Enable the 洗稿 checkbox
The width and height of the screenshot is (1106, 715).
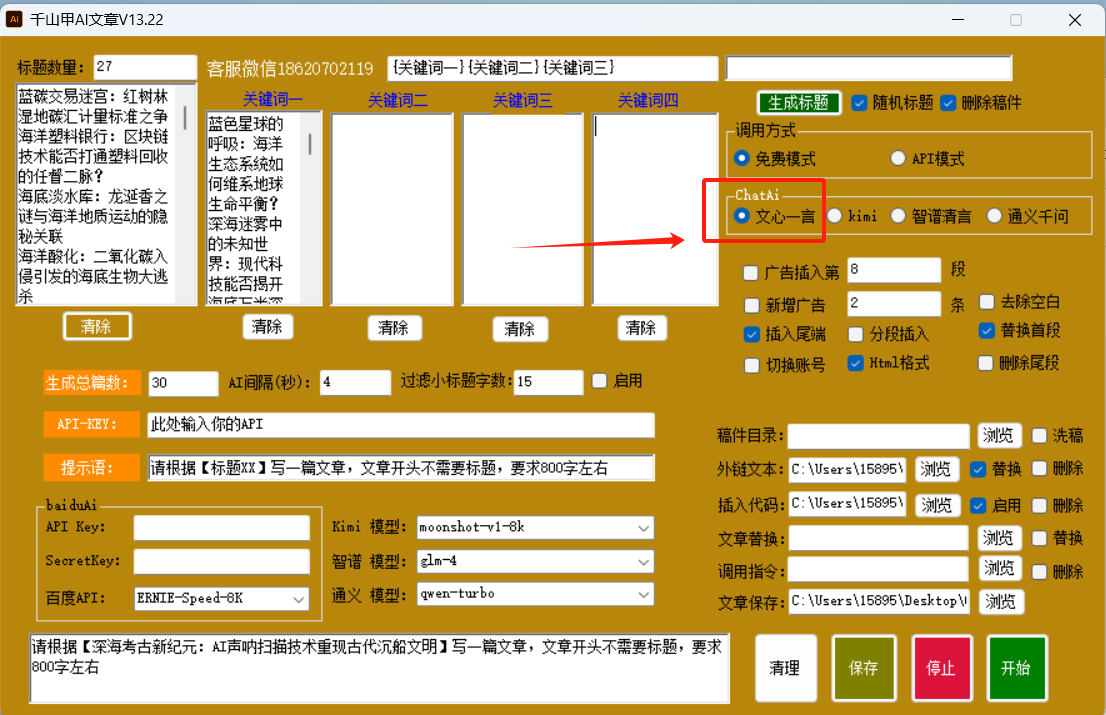(1040, 435)
